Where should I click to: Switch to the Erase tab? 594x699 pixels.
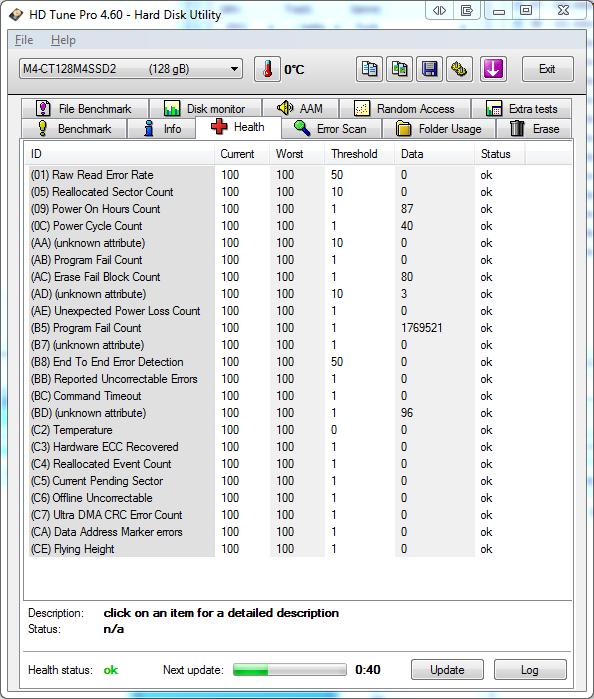click(x=534, y=128)
